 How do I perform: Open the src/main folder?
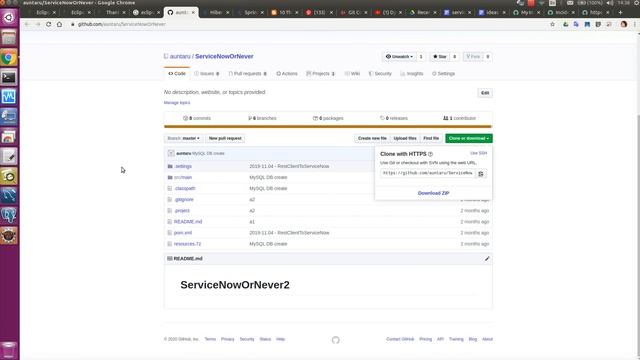183,178
